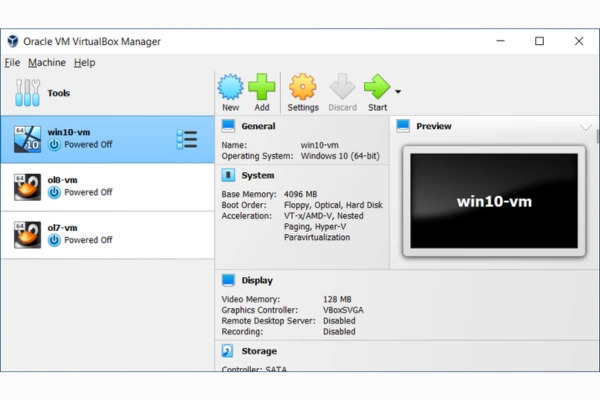Click the Windows 10 (64-bit) operating system value
The height and width of the screenshot is (400, 600).
point(340,156)
